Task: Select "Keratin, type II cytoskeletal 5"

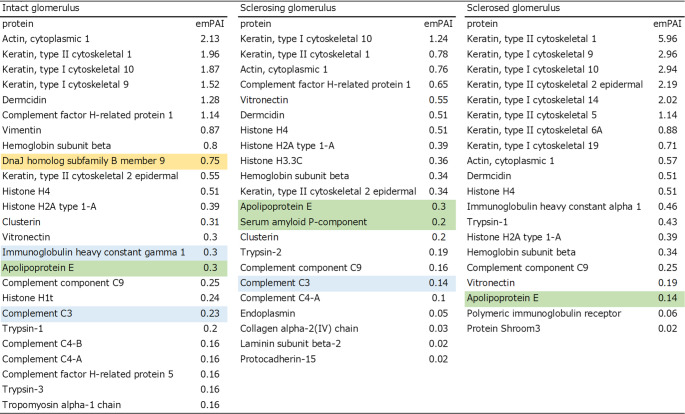Action: pyautogui.click(x=532, y=115)
